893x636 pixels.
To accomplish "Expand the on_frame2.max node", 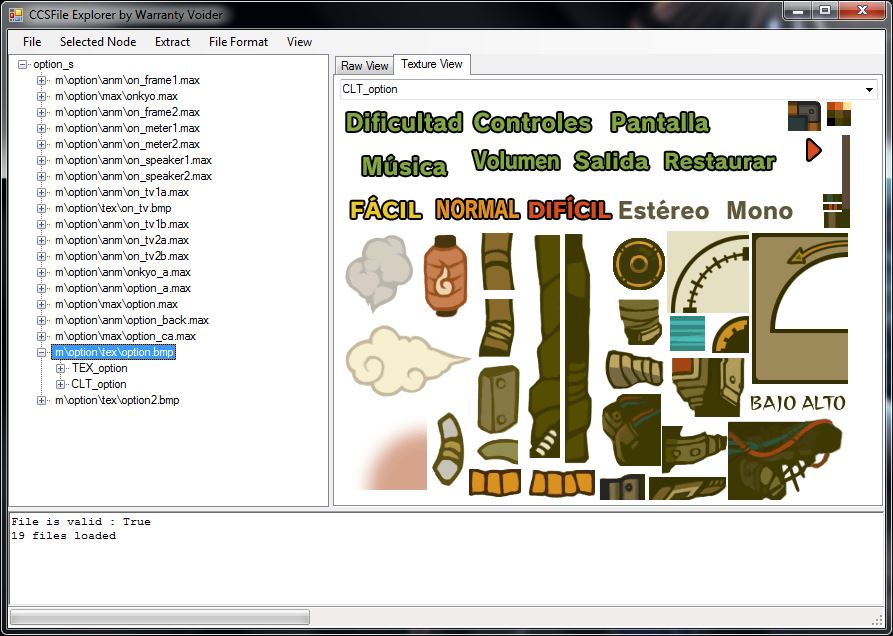I will pos(41,112).
